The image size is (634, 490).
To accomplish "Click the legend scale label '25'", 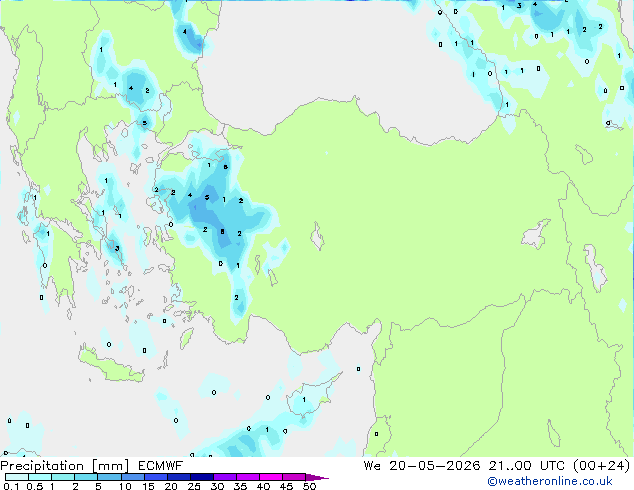I will tap(194, 486).
